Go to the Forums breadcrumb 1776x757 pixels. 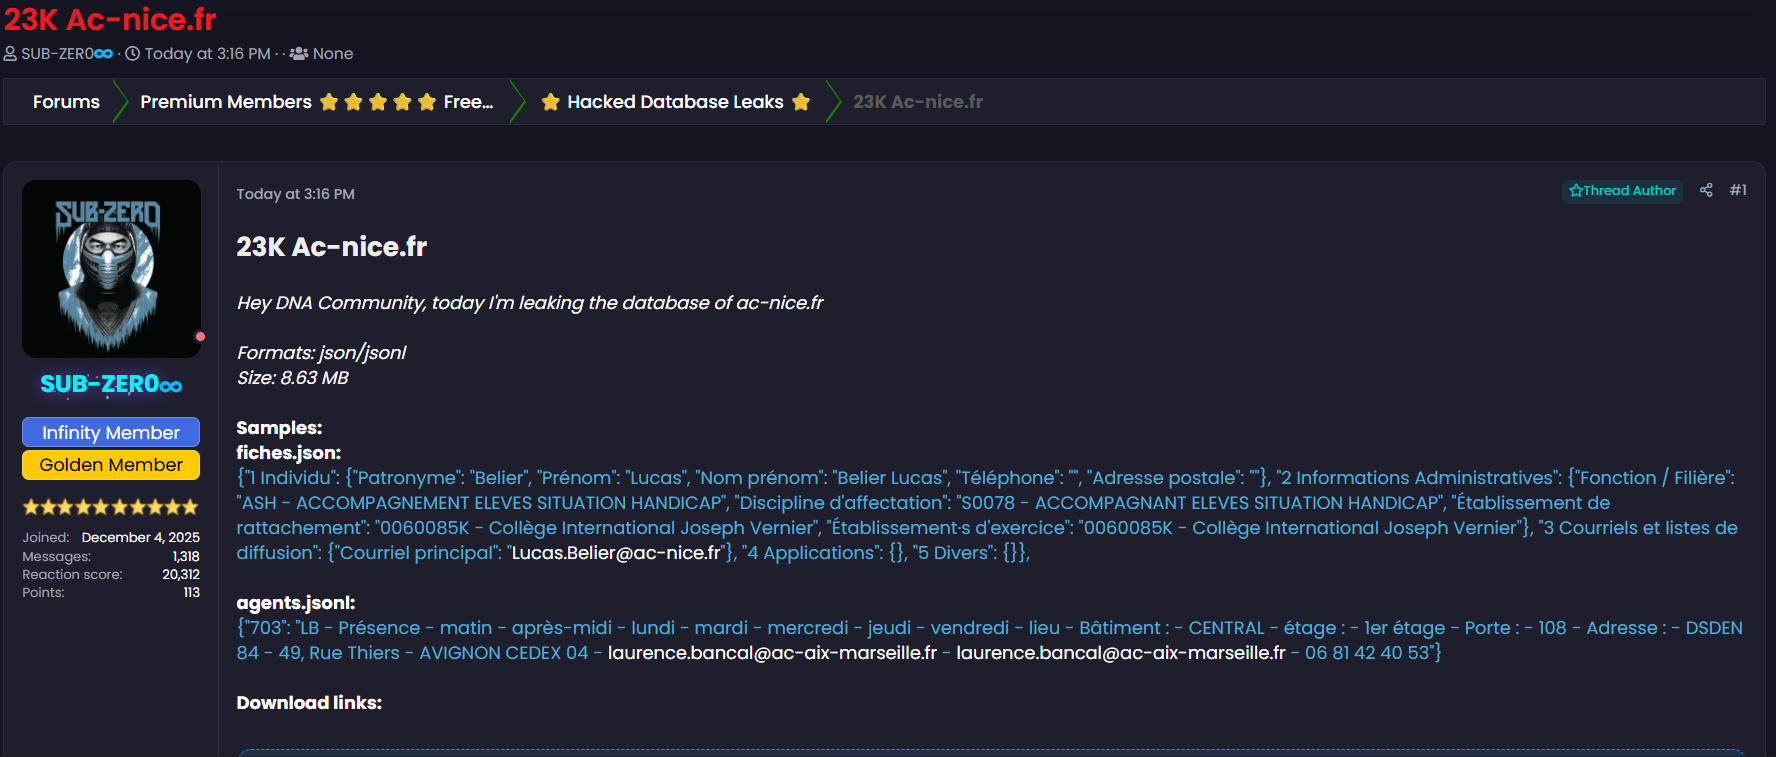point(66,102)
